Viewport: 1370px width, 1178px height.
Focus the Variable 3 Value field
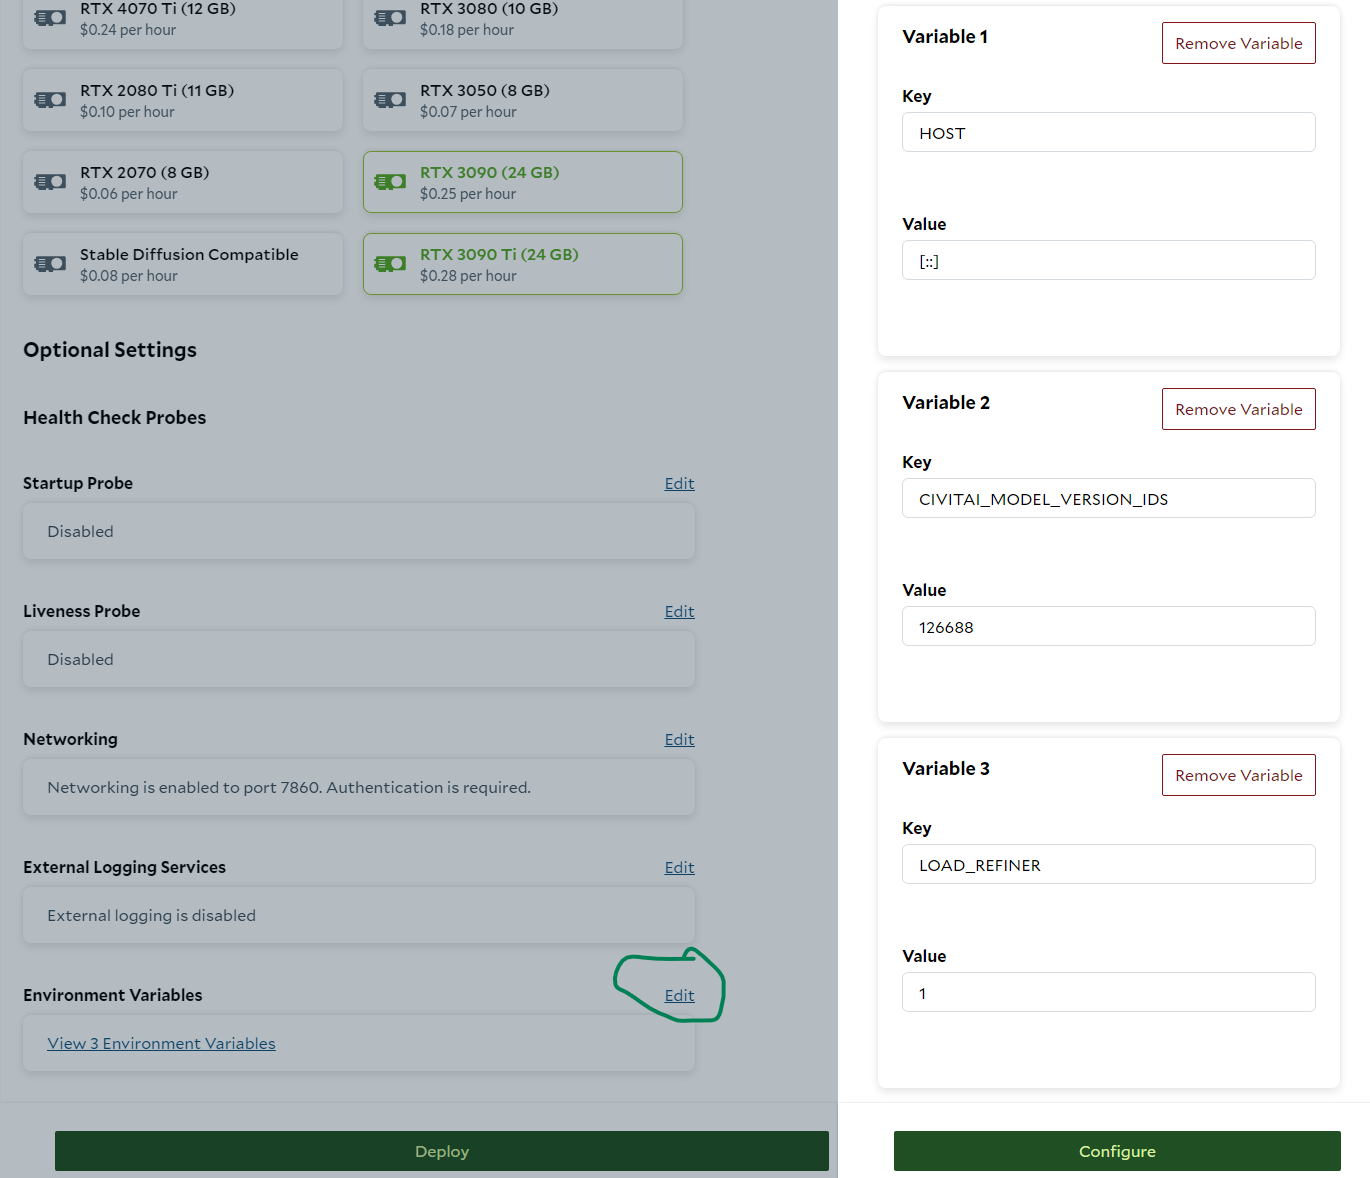pos(1108,992)
